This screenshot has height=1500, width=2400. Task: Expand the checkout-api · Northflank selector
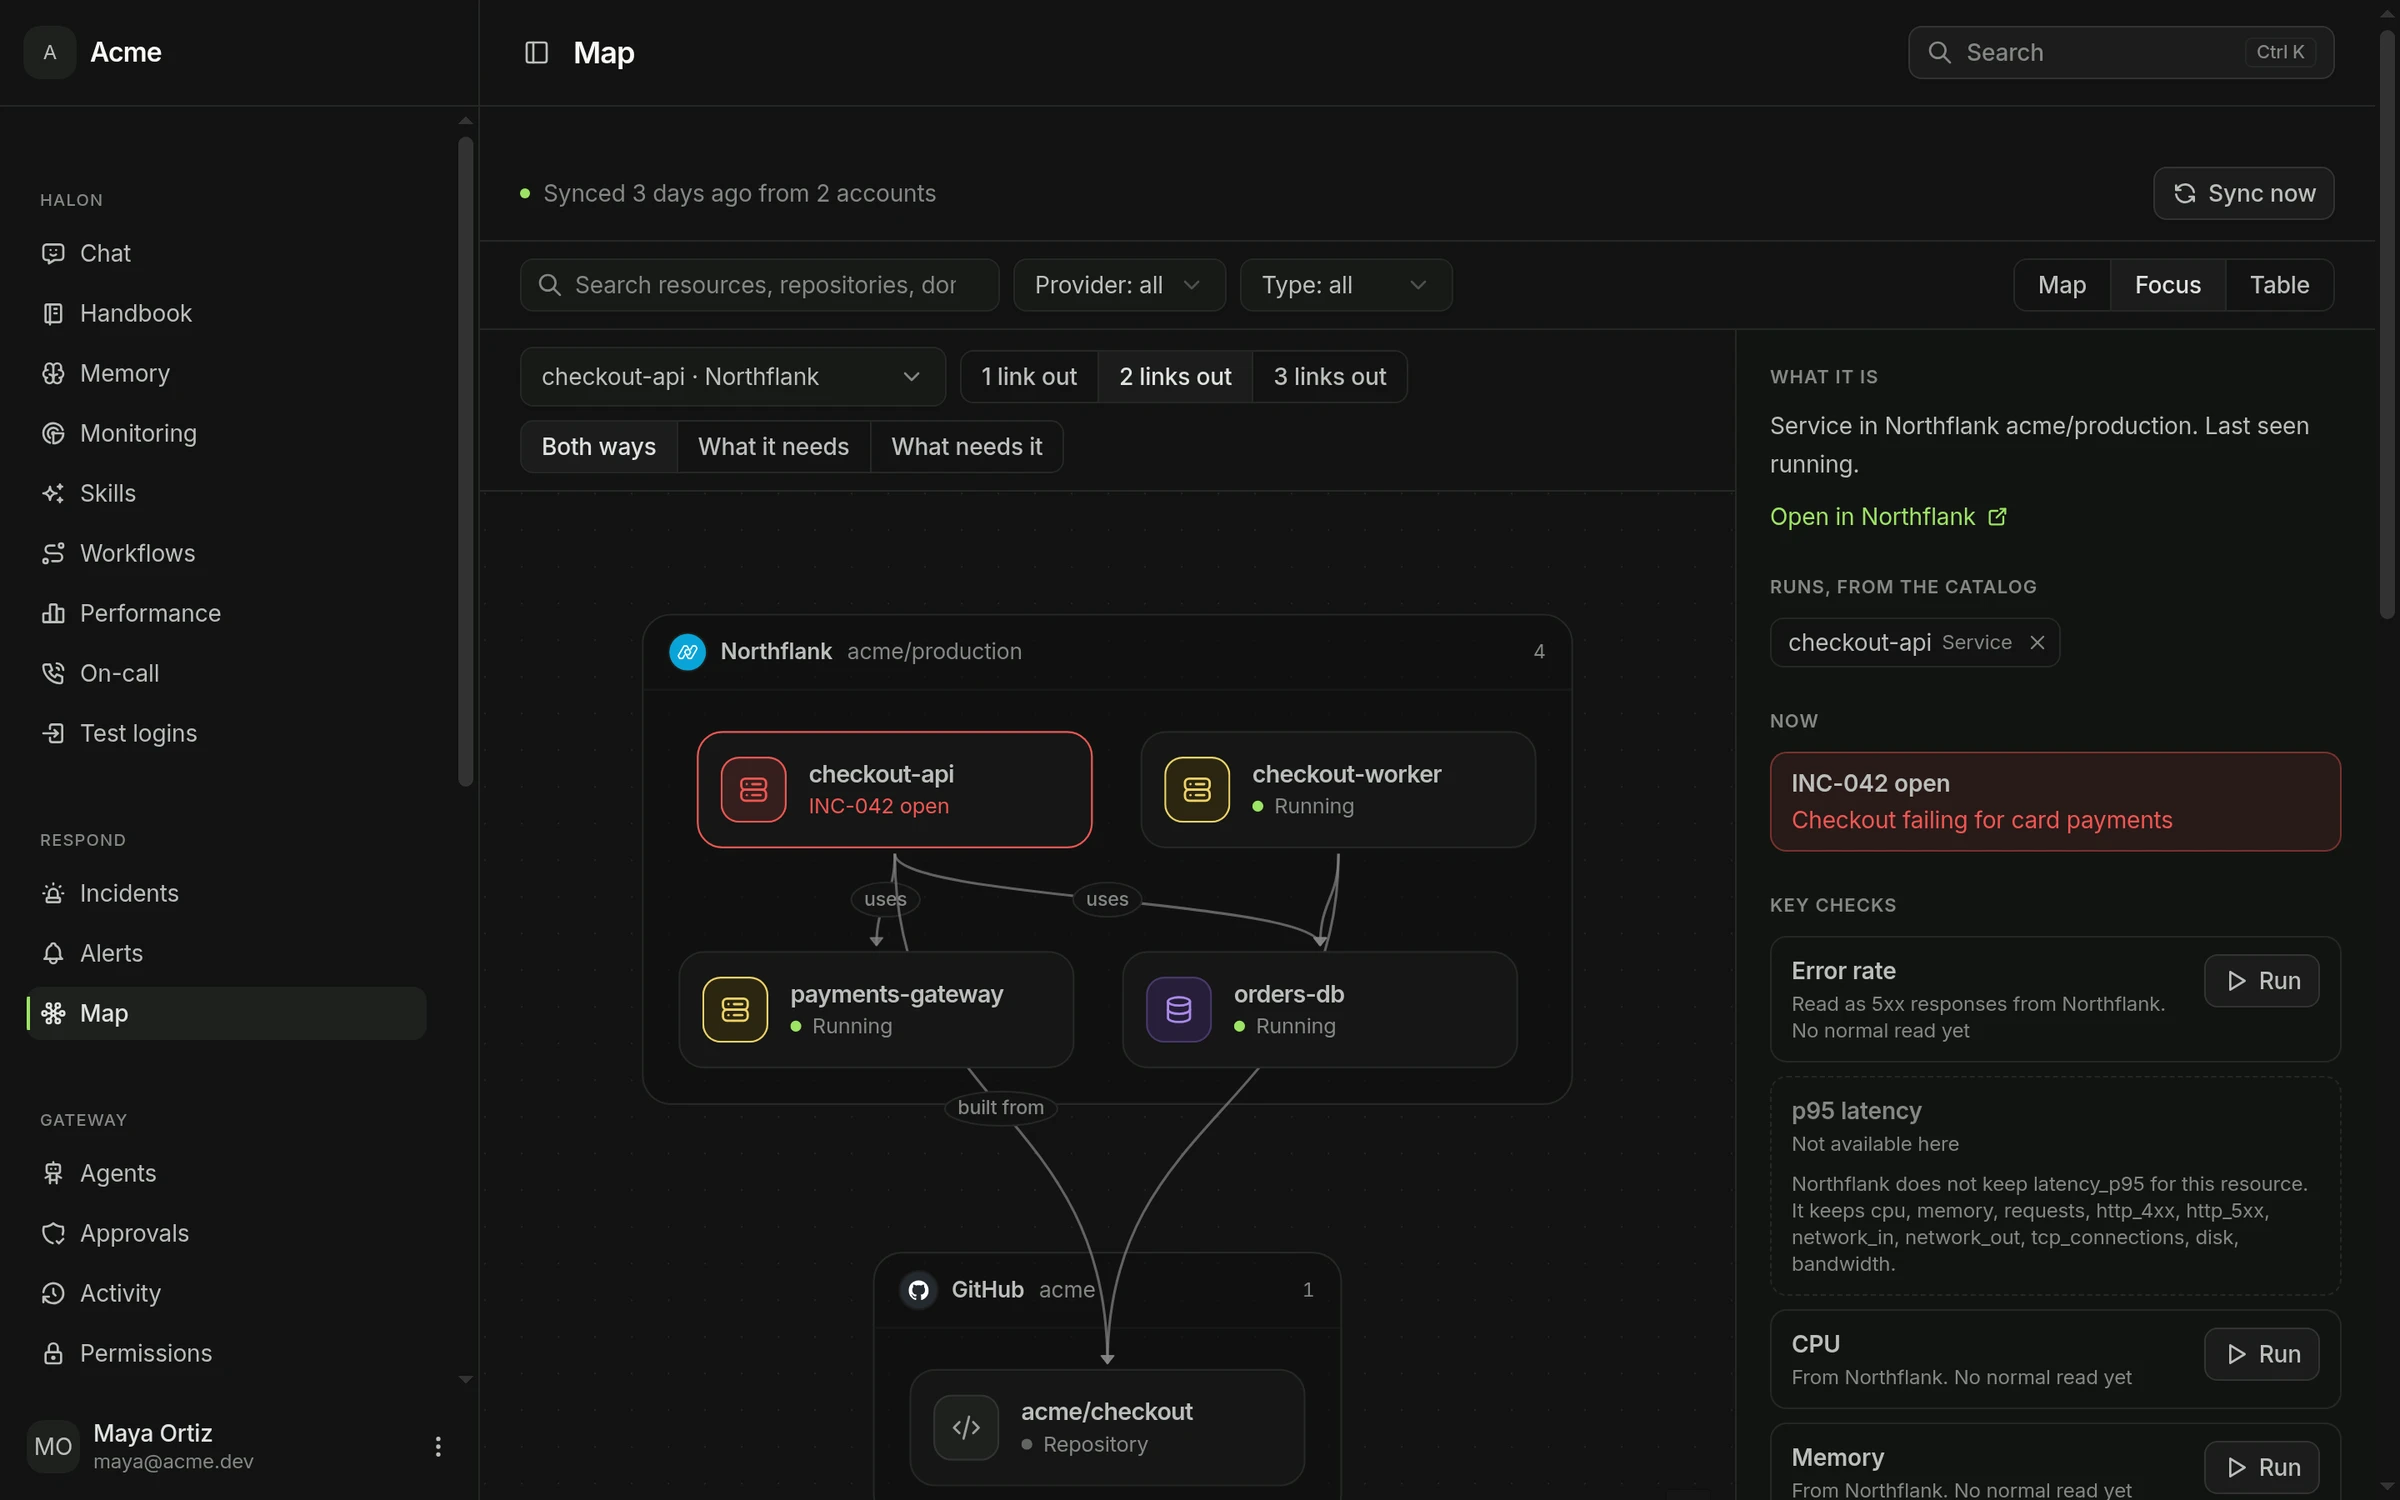[x=732, y=377]
